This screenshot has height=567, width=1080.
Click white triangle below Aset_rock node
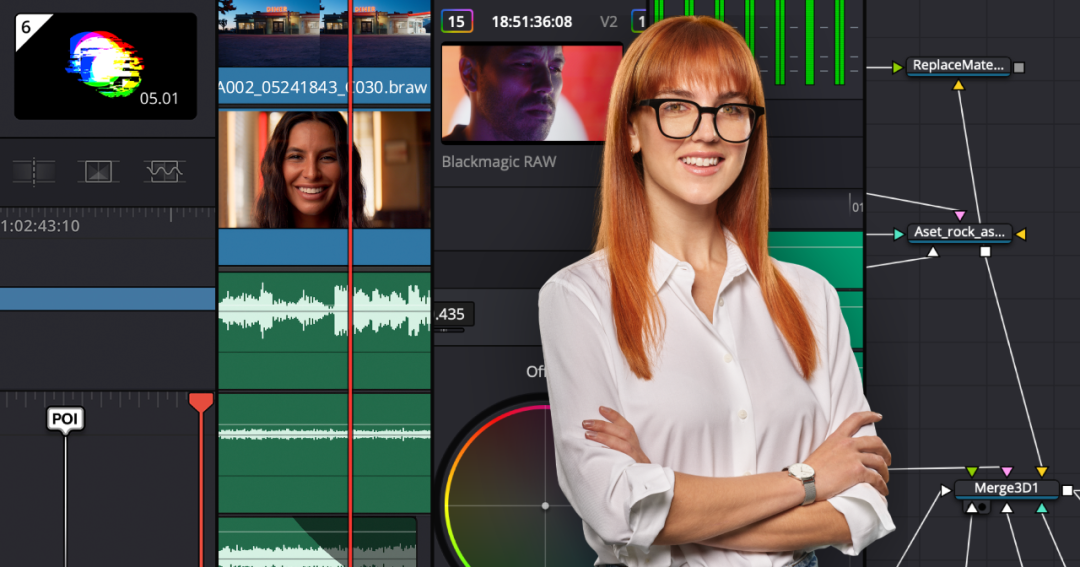933,252
